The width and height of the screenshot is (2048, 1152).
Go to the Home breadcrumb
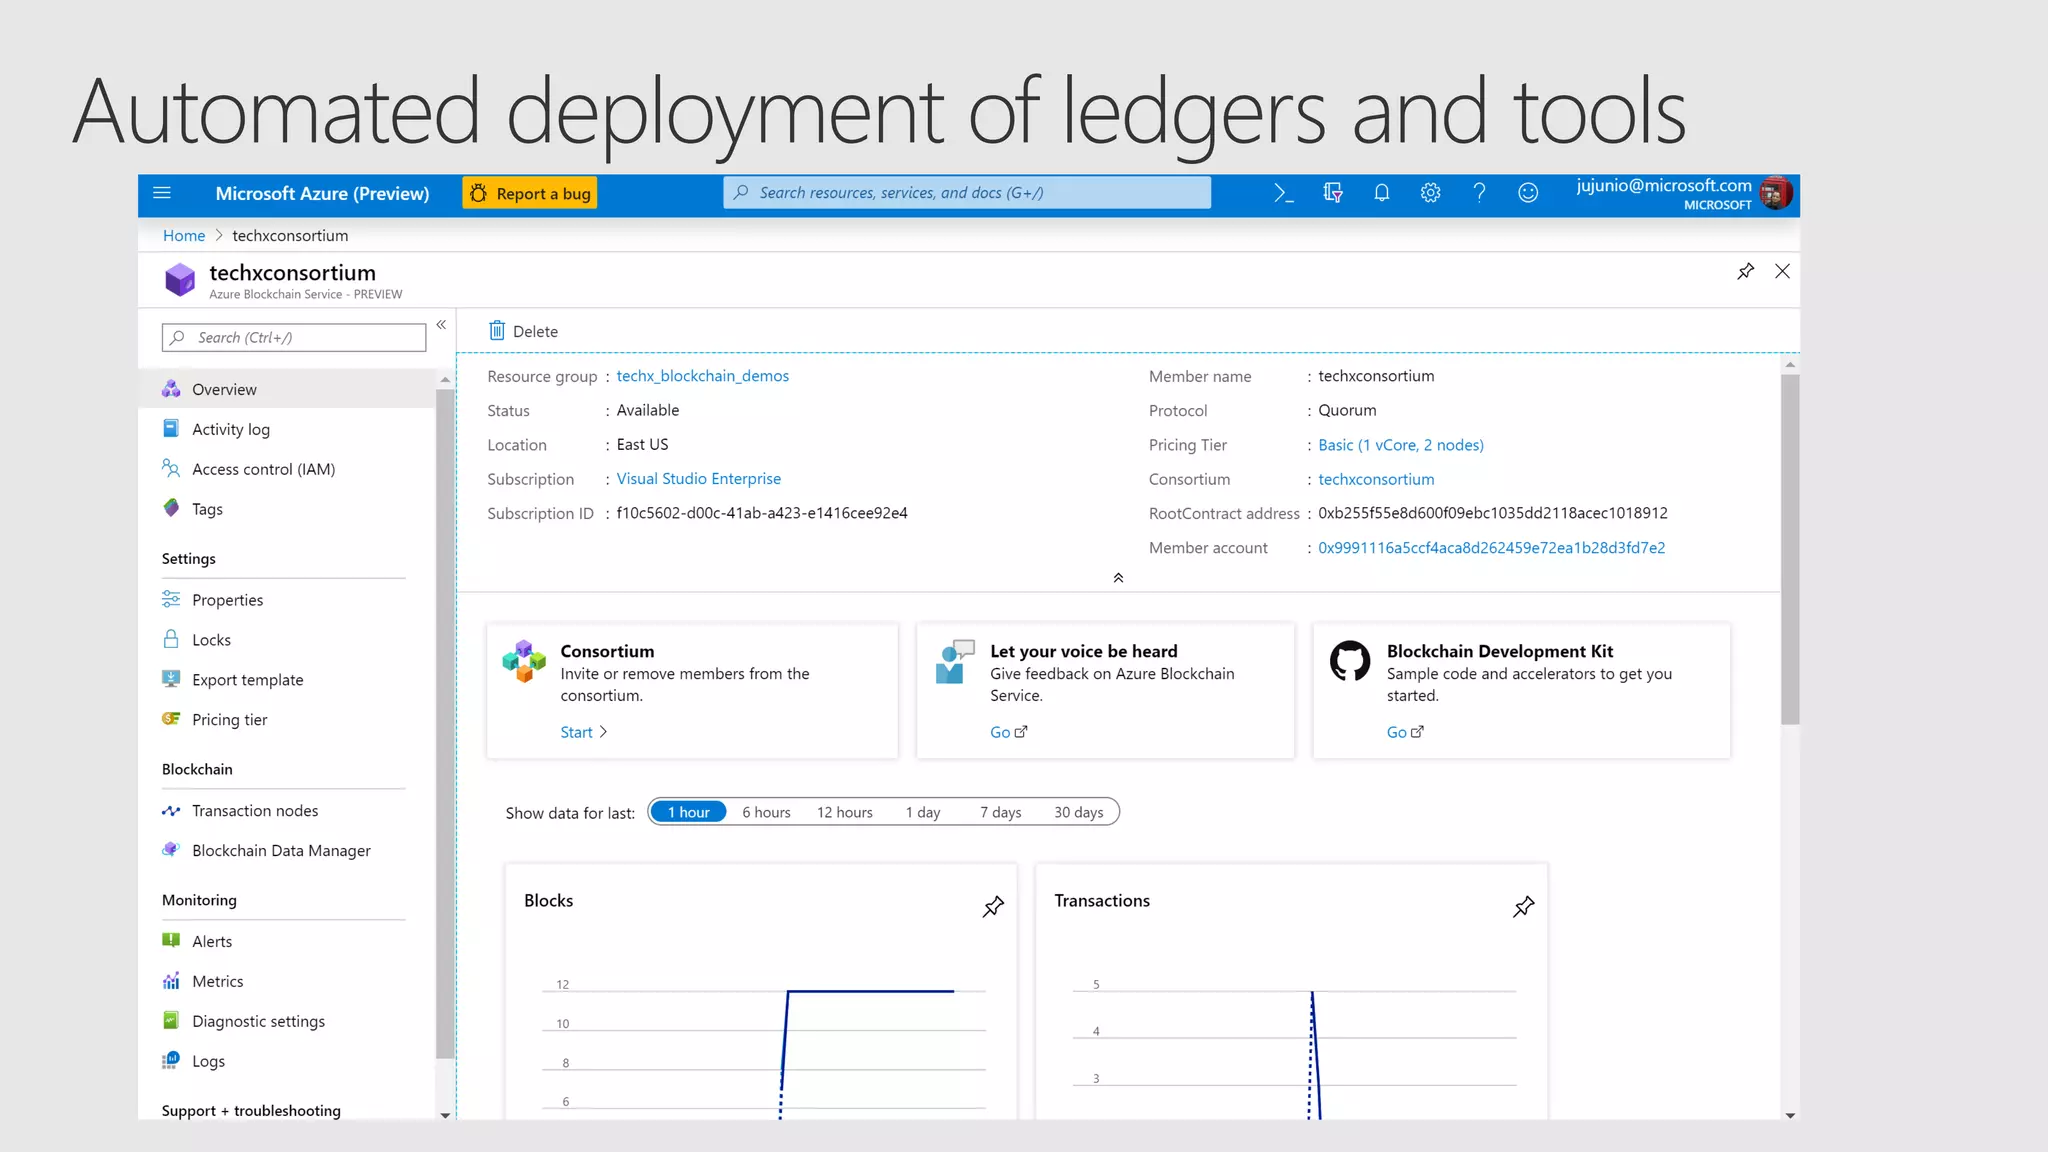coord(184,235)
